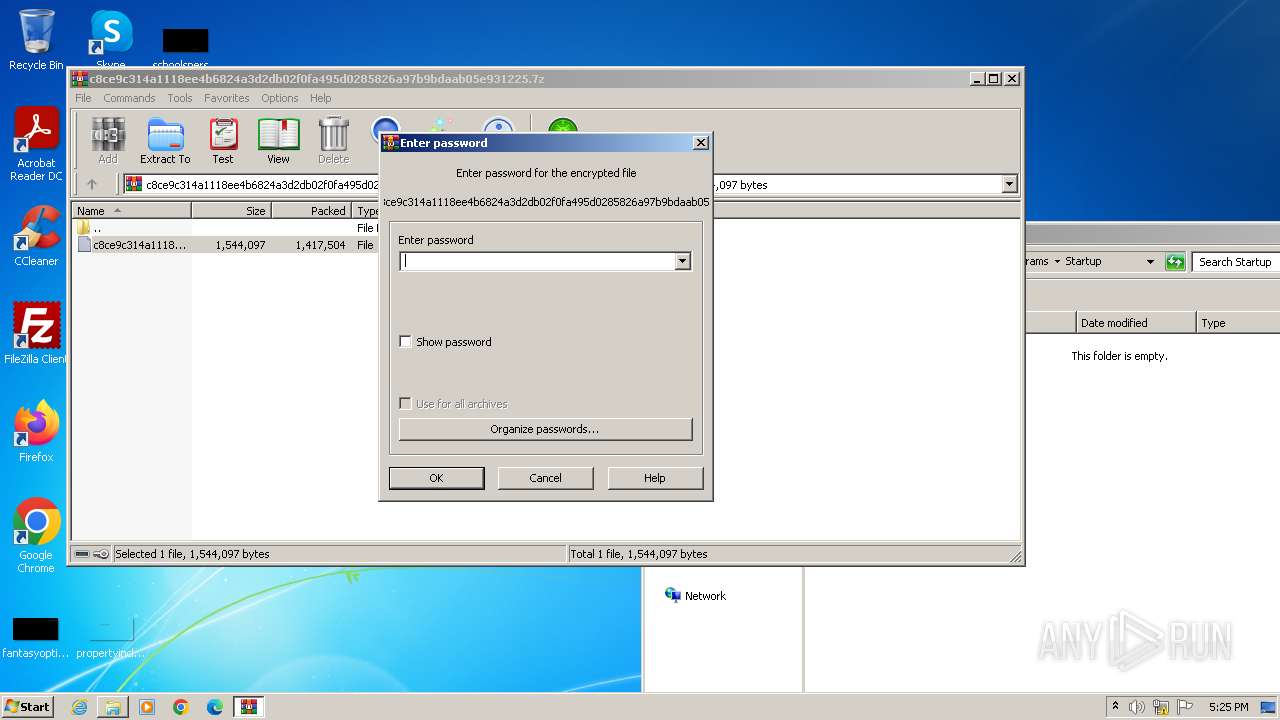Open the media player taskbar icon
The height and width of the screenshot is (720, 1280).
click(x=147, y=707)
